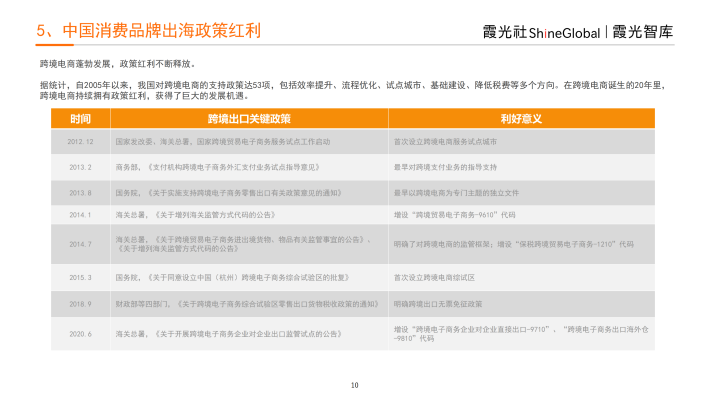Click the paragraph beginning '据统计，自2005年以来'
The width and height of the screenshot is (710, 399).
click(353, 90)
